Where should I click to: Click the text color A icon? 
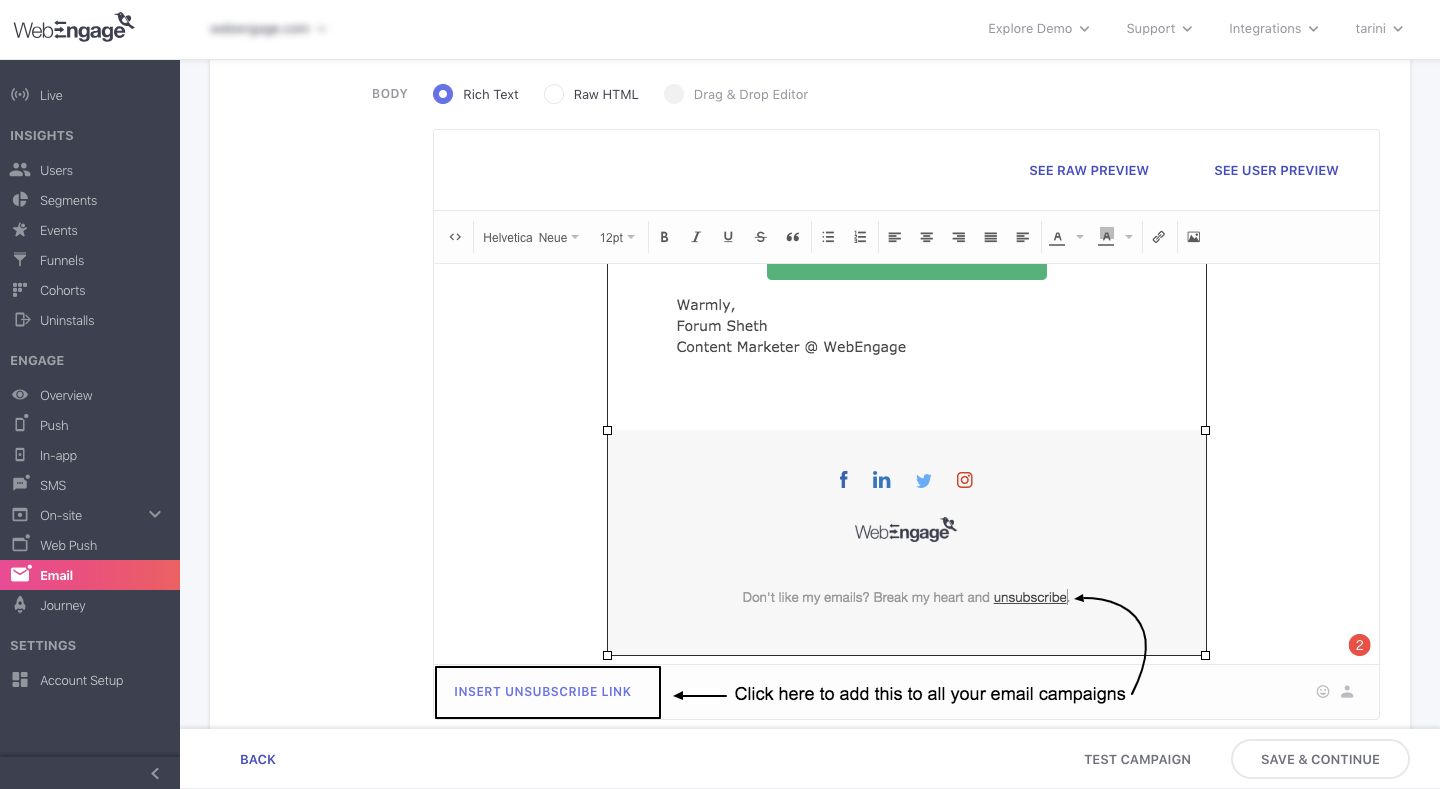tap(1058, 237)
